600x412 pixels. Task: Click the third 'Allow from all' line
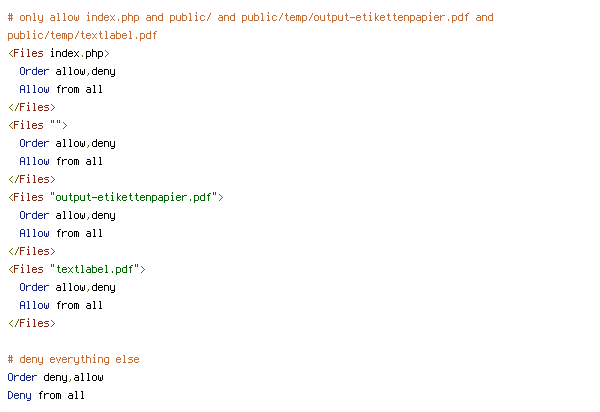[61, 233]
